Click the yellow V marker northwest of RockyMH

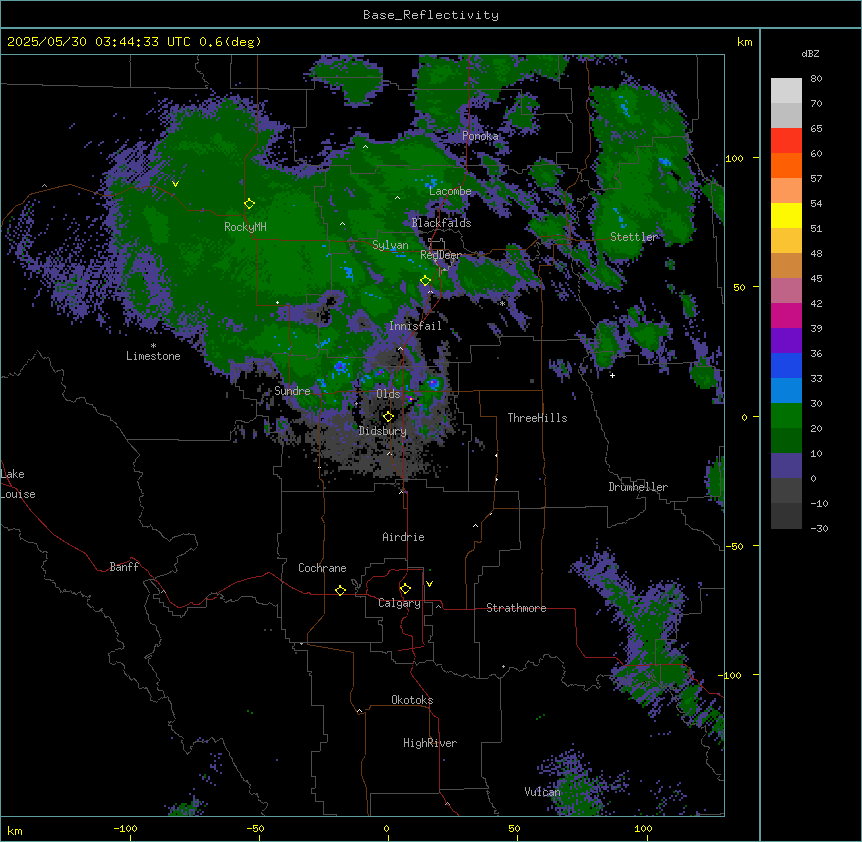click(x=175, y=184)
